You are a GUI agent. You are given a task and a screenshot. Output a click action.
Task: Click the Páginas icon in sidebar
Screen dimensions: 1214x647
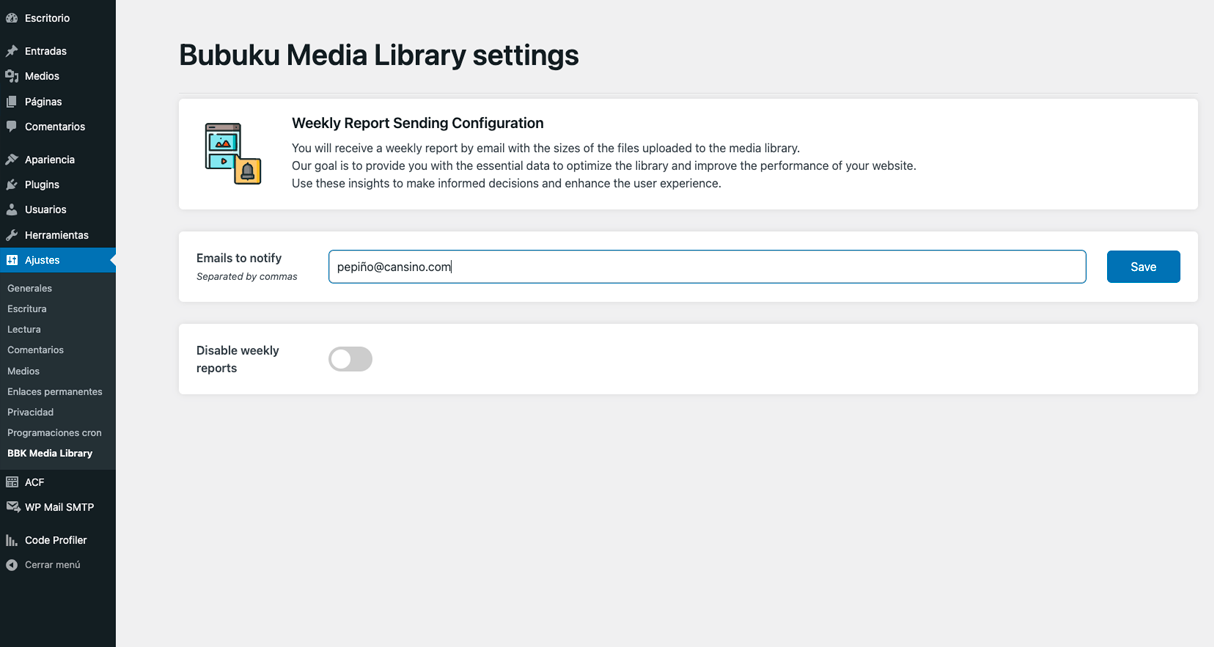(12, 102)
